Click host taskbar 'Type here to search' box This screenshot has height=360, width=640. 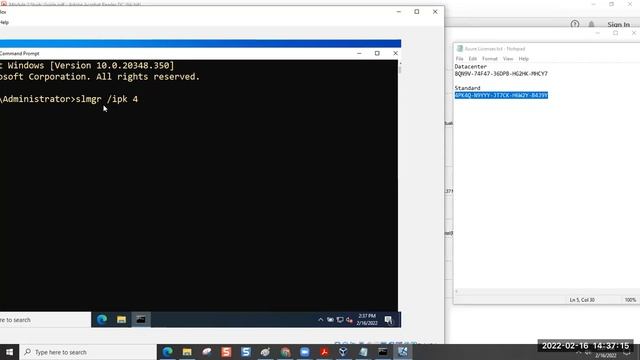coord(88,352)
